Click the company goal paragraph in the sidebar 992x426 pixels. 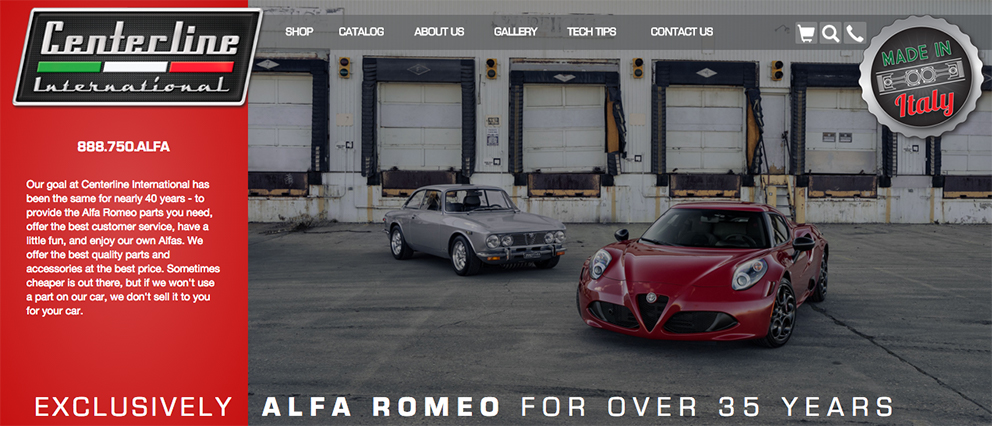click(x=123, y=247)
